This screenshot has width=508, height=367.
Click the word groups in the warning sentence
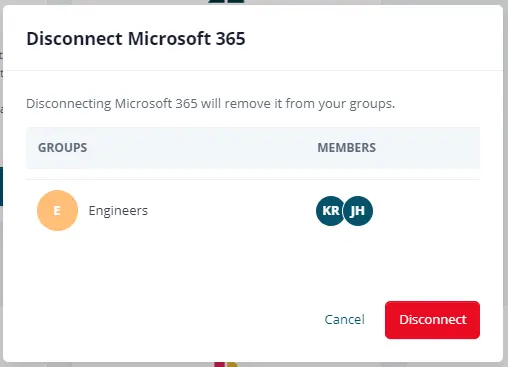coord(372,104)
